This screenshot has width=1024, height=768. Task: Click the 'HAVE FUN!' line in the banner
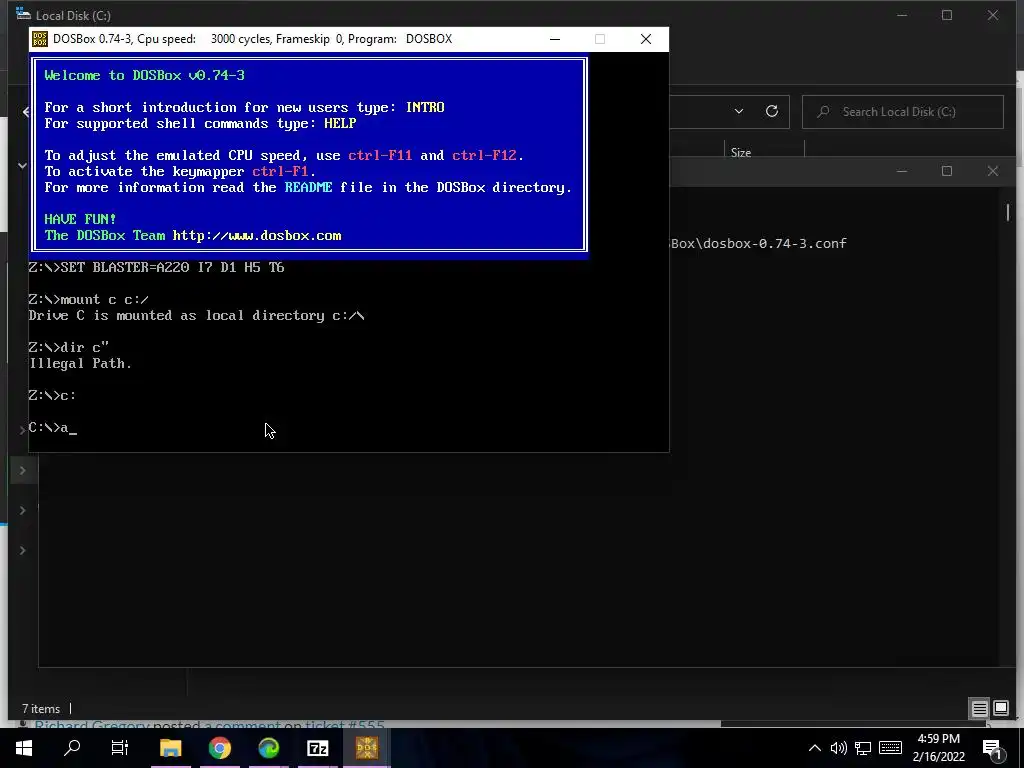tap(80, 219)
